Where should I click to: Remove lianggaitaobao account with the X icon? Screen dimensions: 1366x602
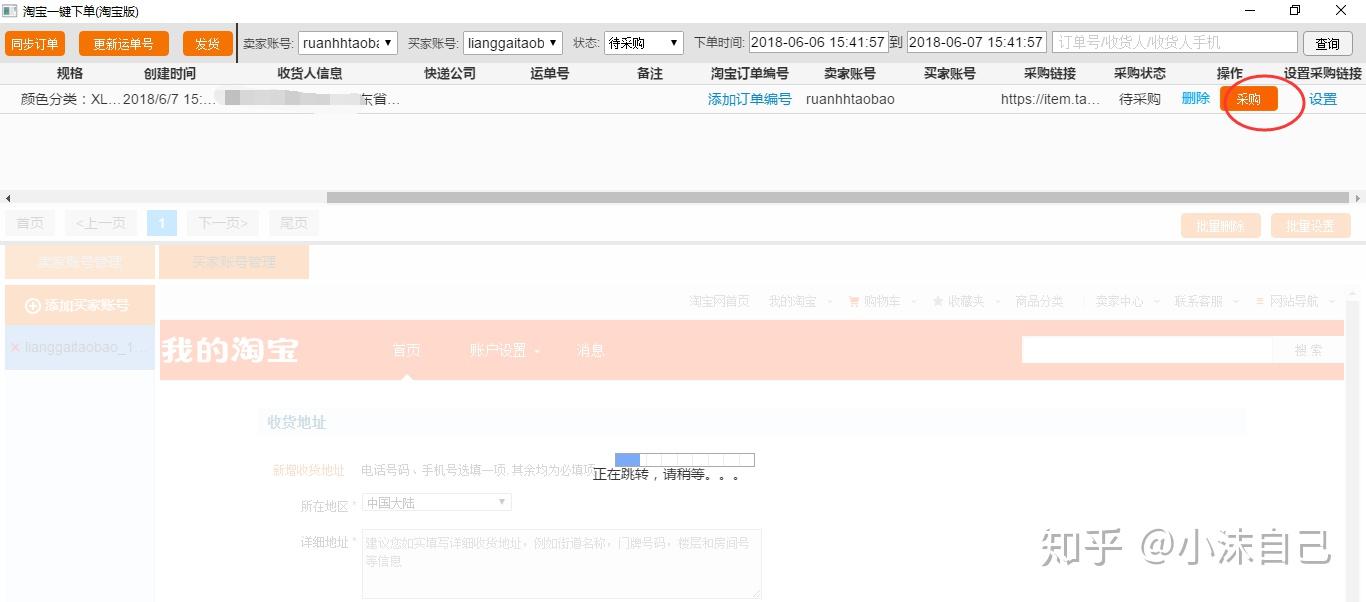tap(15, 348)
